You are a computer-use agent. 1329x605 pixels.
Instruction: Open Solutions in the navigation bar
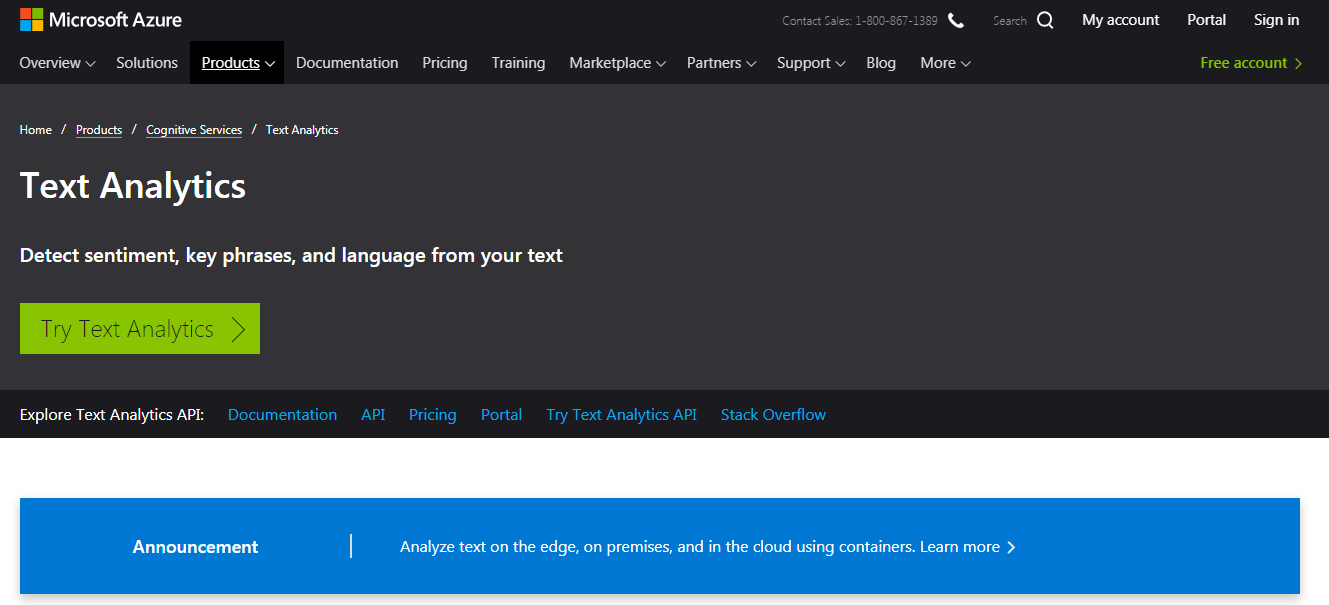coord(147,63)
